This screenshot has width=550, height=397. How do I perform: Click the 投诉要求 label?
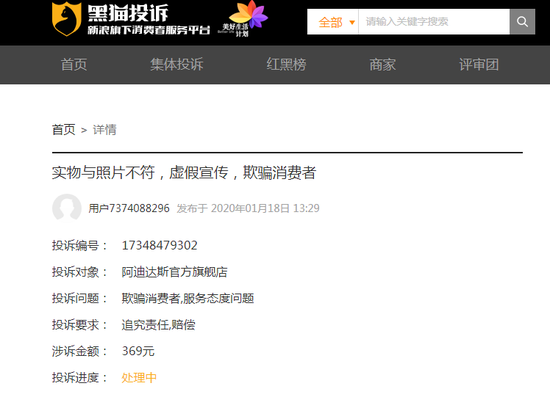click(x=80, y=325)
